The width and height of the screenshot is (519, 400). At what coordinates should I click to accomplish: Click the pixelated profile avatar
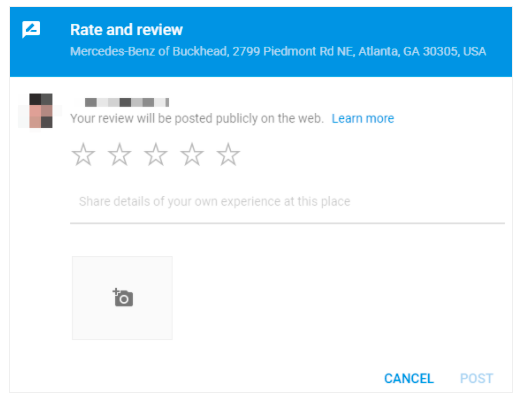click(41, 111)
